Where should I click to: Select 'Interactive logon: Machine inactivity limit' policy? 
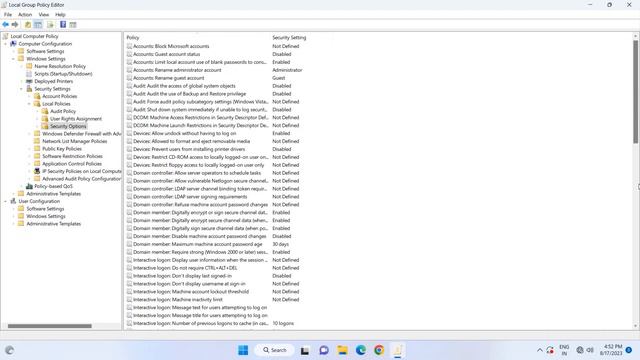pos(178,300)
